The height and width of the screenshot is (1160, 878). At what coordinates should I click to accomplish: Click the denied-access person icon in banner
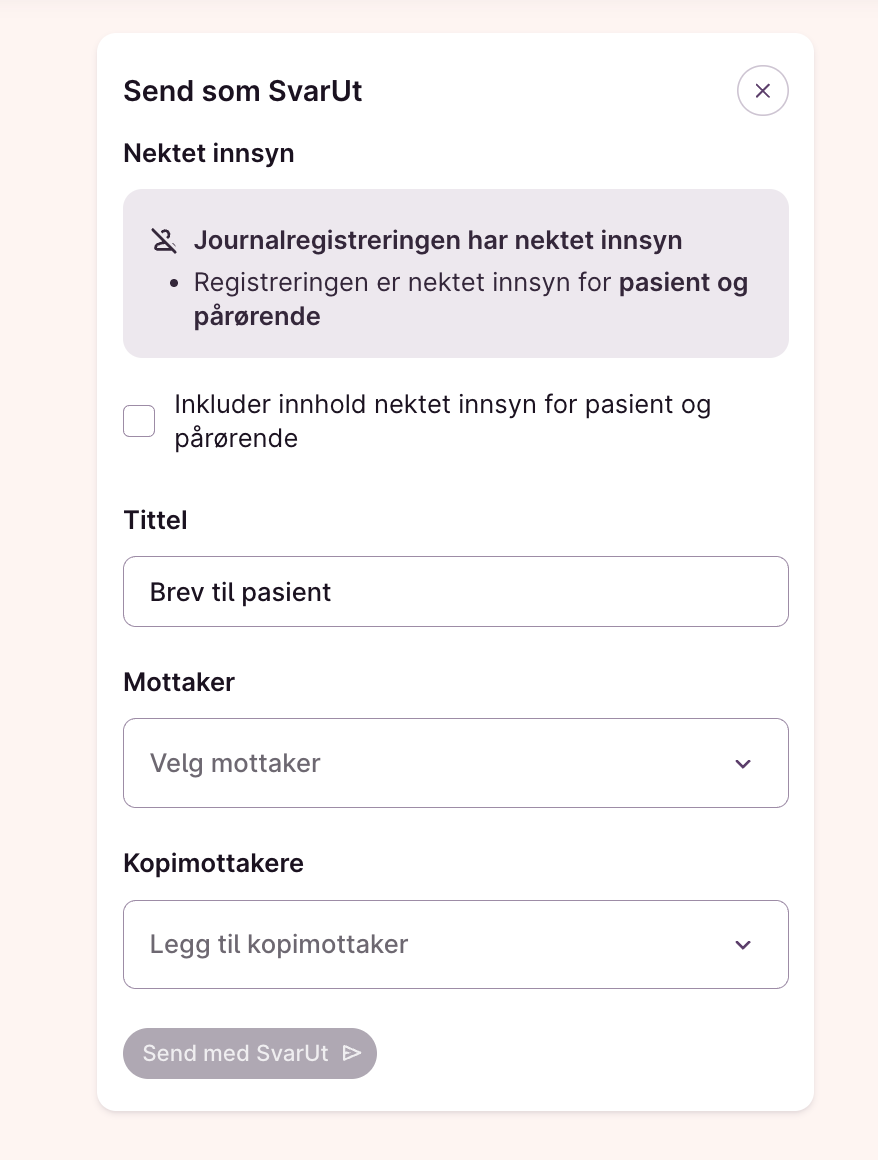point(164,240)
